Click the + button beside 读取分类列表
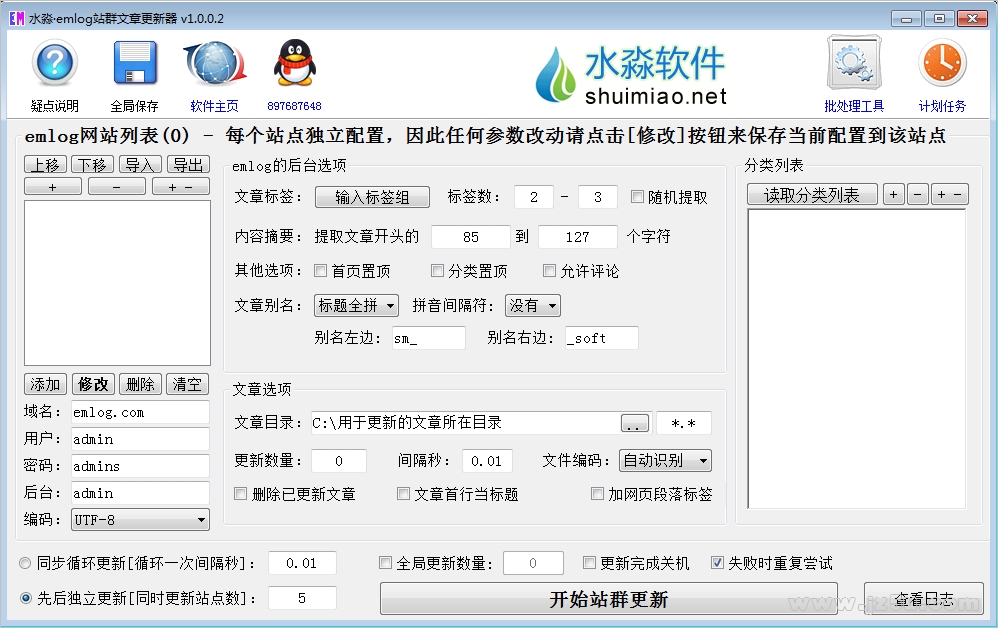This screenshot has height=628, width=998. pyautogui.click(x=894, y=195)
